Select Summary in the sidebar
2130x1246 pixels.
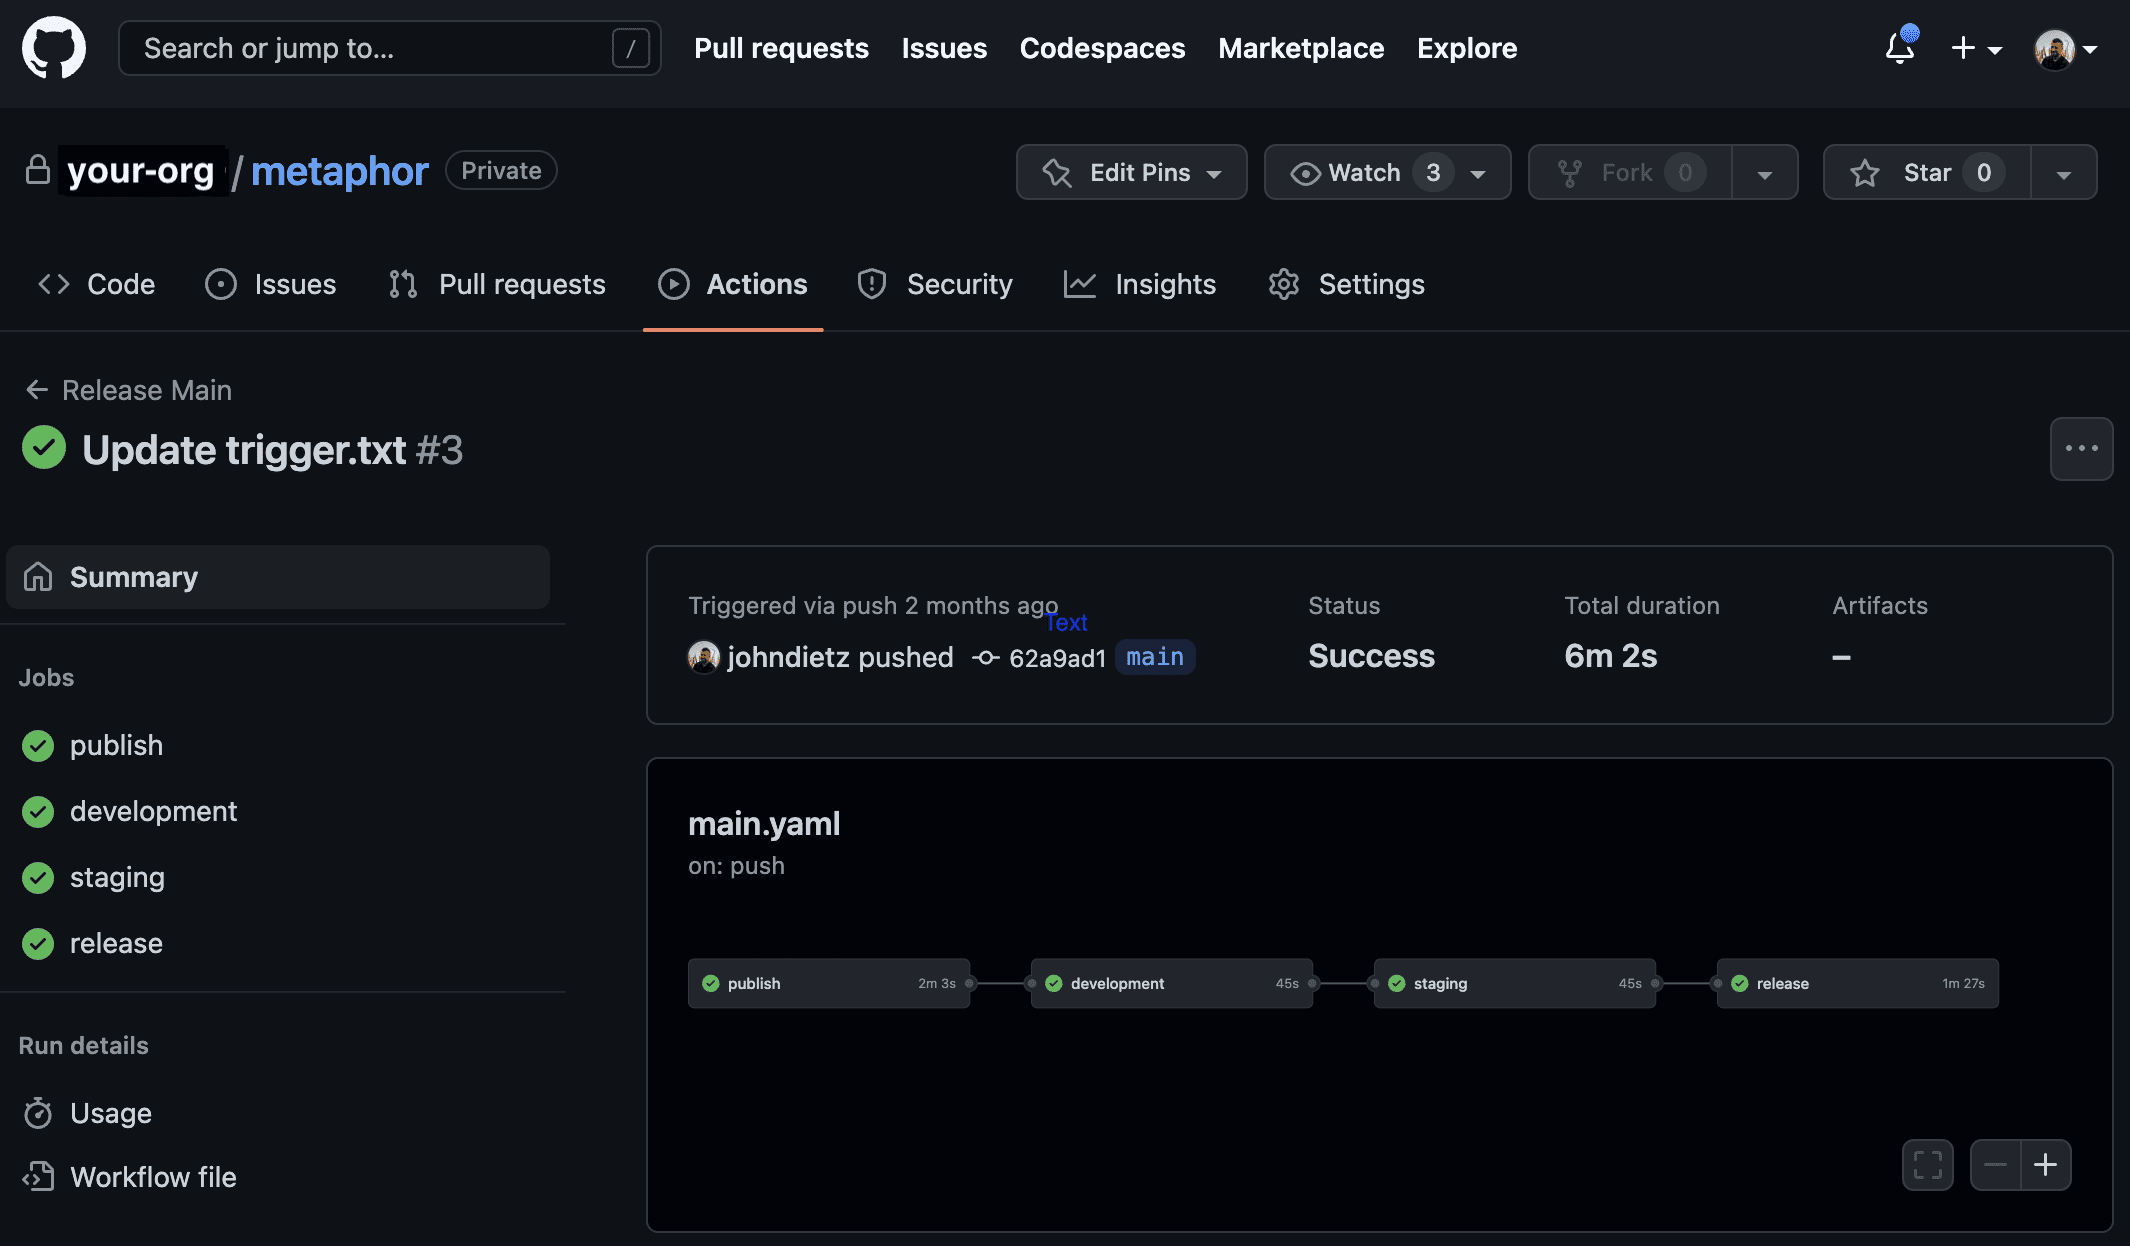(278, 577)
